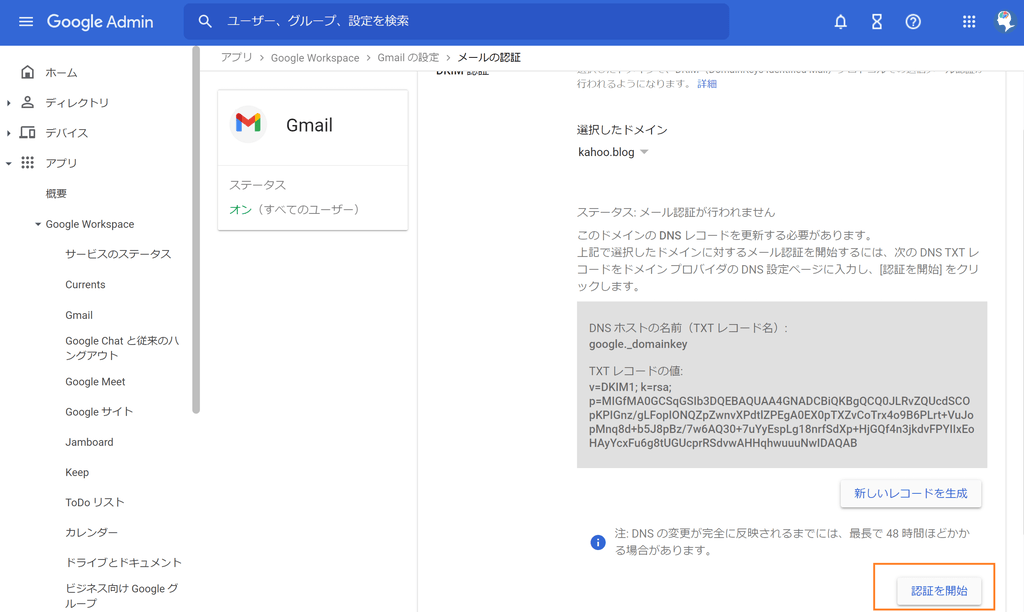Open Keep in the sidebar

click(x=77, y=472)
